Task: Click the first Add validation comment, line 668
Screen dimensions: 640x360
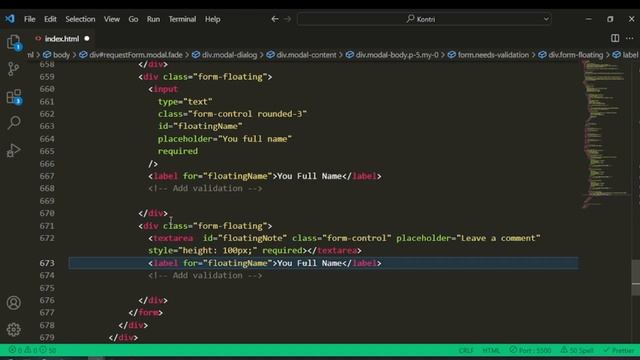Action: [x=205, y=189]
